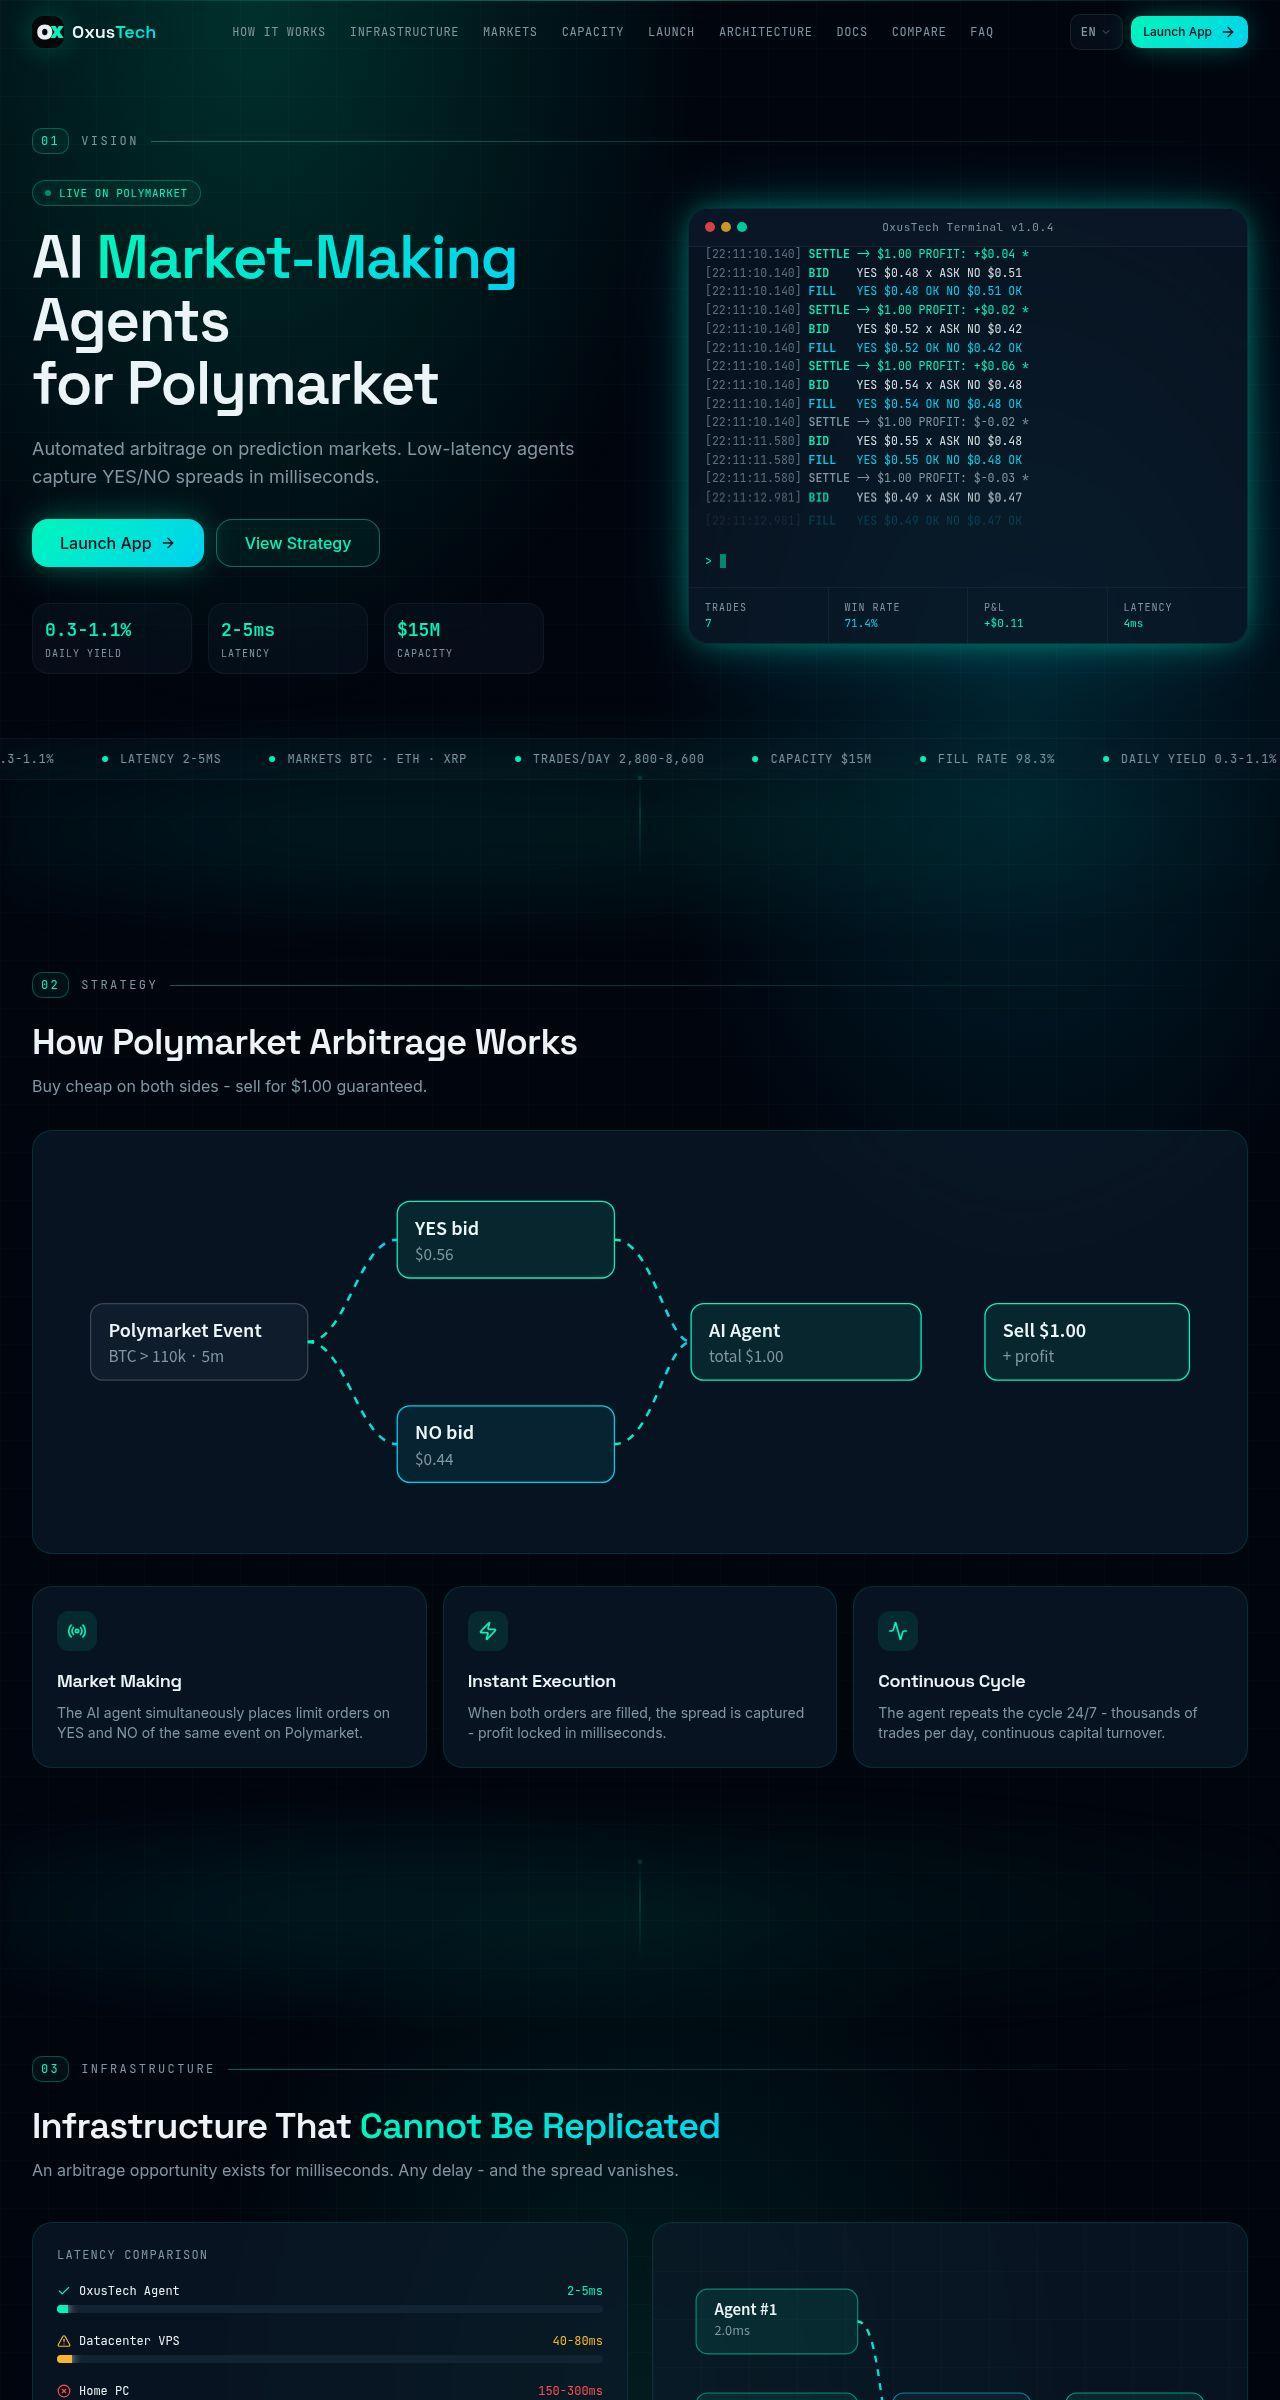Open the Docs nav link
The height and width of the screenshot is (2400, 1280).
pyautogui.click(x=852, y=32)
